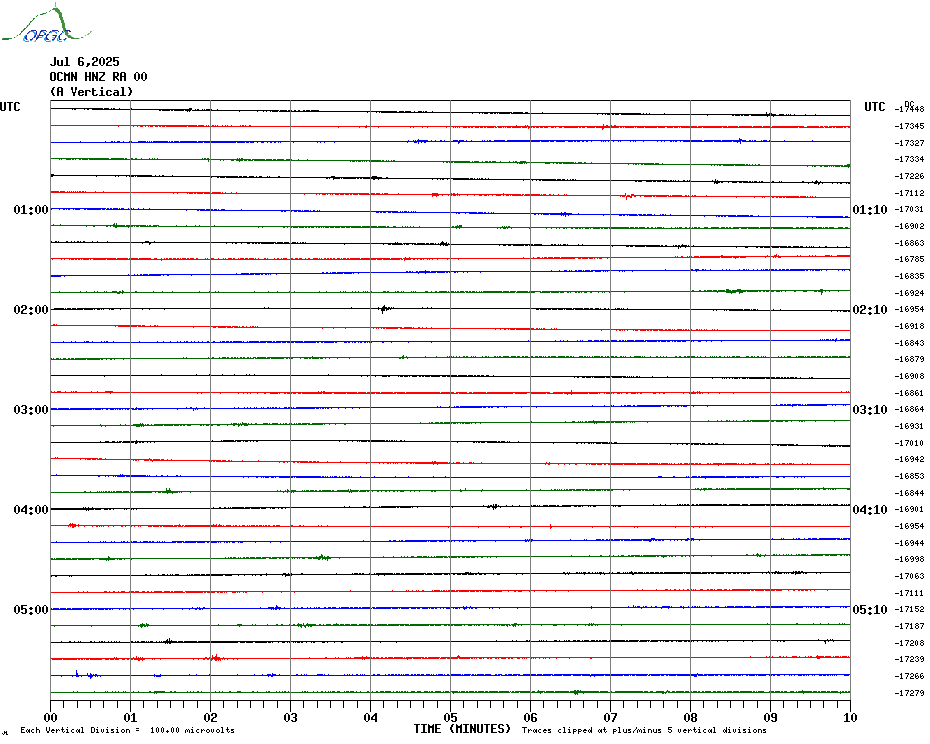Click the x-axis tick label 06
Viewport: 930px width, 744px height.
tap(531, 718)
